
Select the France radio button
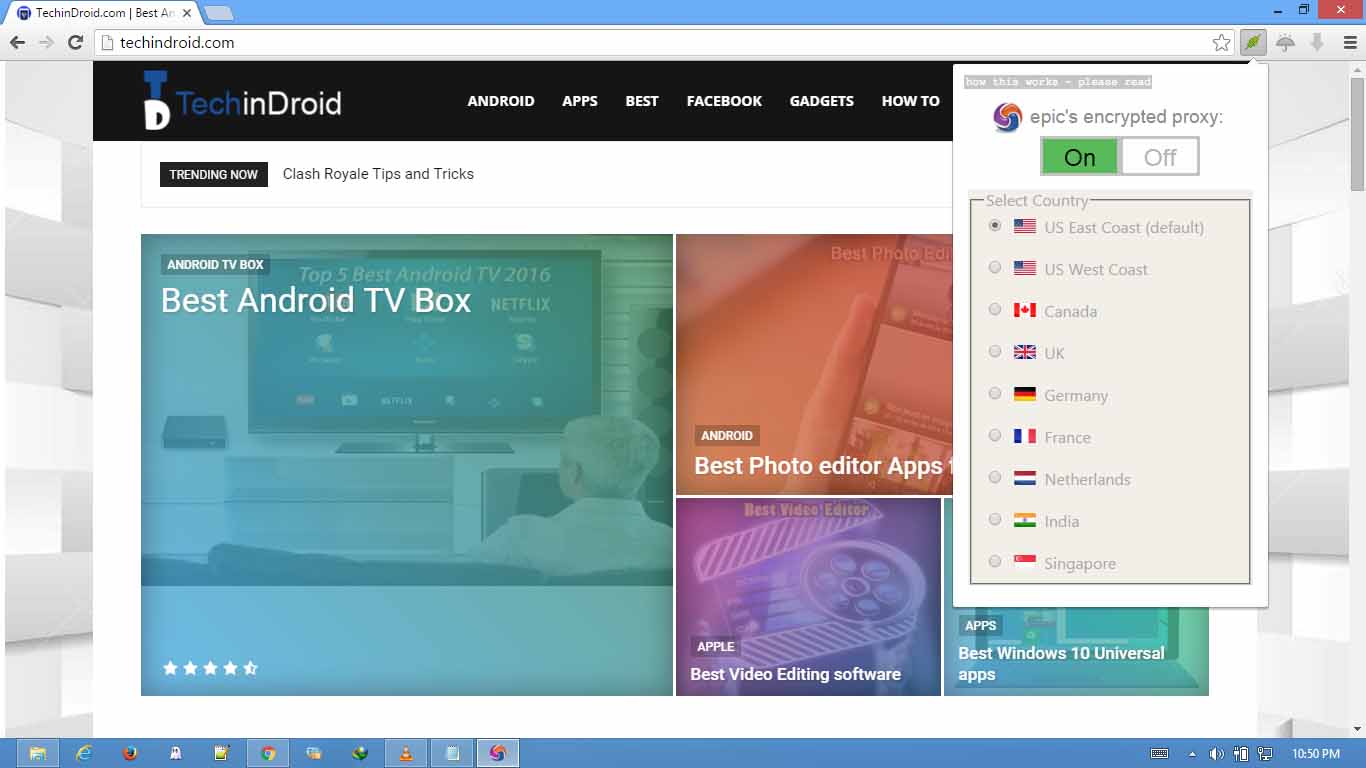995,436
